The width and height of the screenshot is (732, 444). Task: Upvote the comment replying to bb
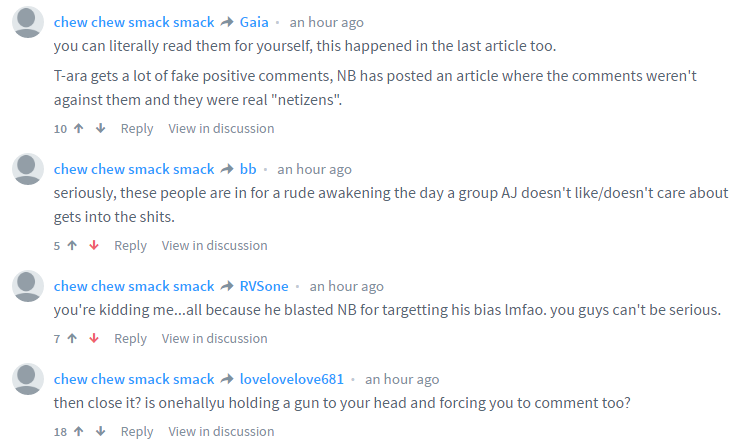(x=71, y=245)
